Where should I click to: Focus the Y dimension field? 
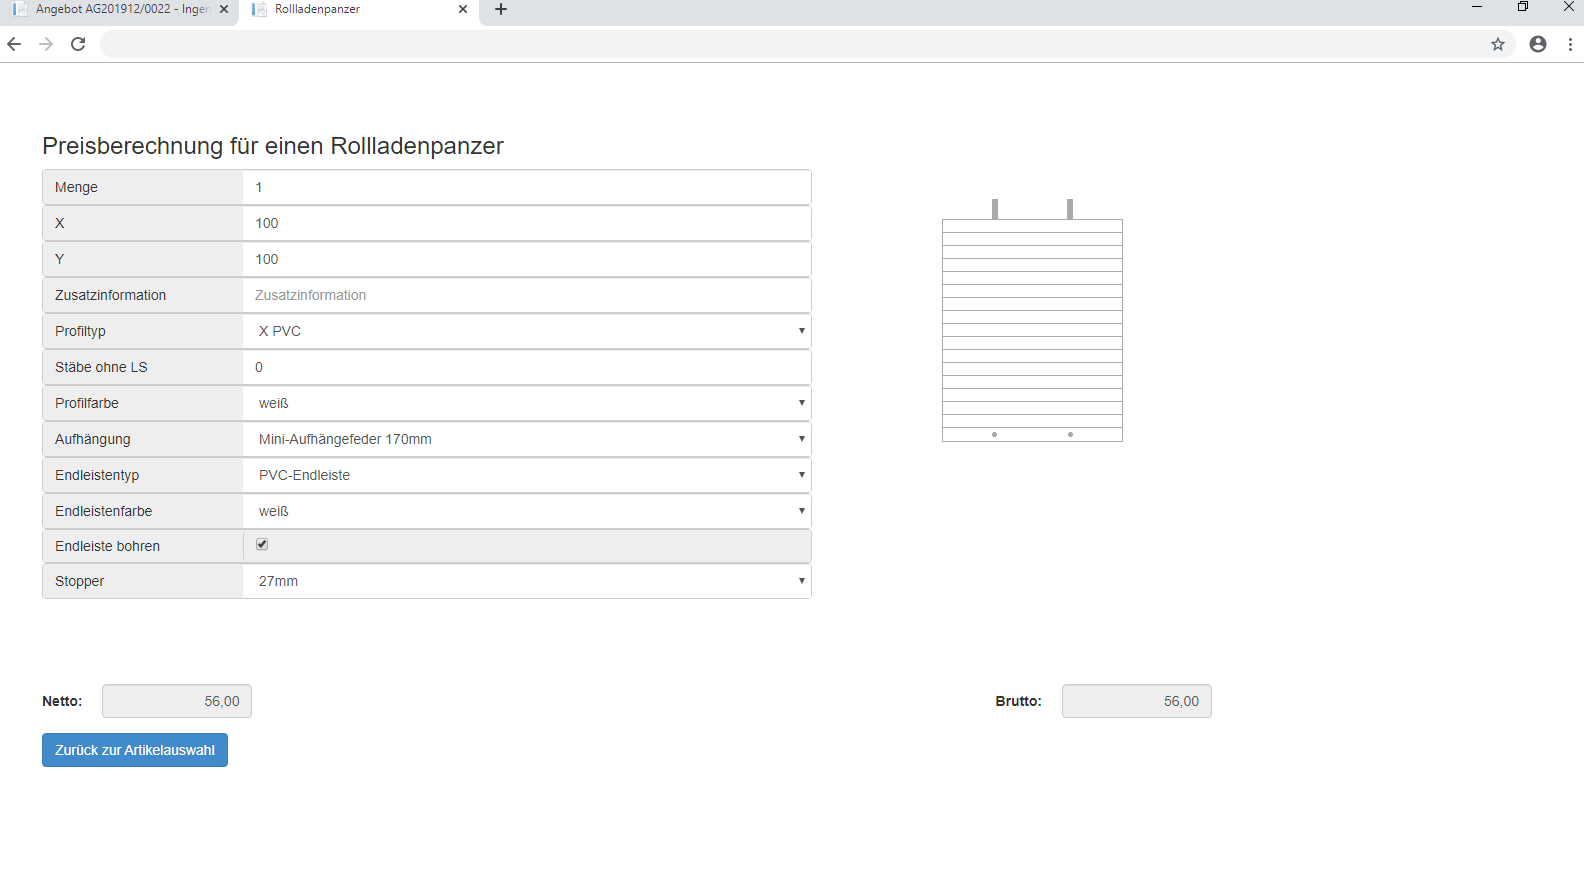527,259
